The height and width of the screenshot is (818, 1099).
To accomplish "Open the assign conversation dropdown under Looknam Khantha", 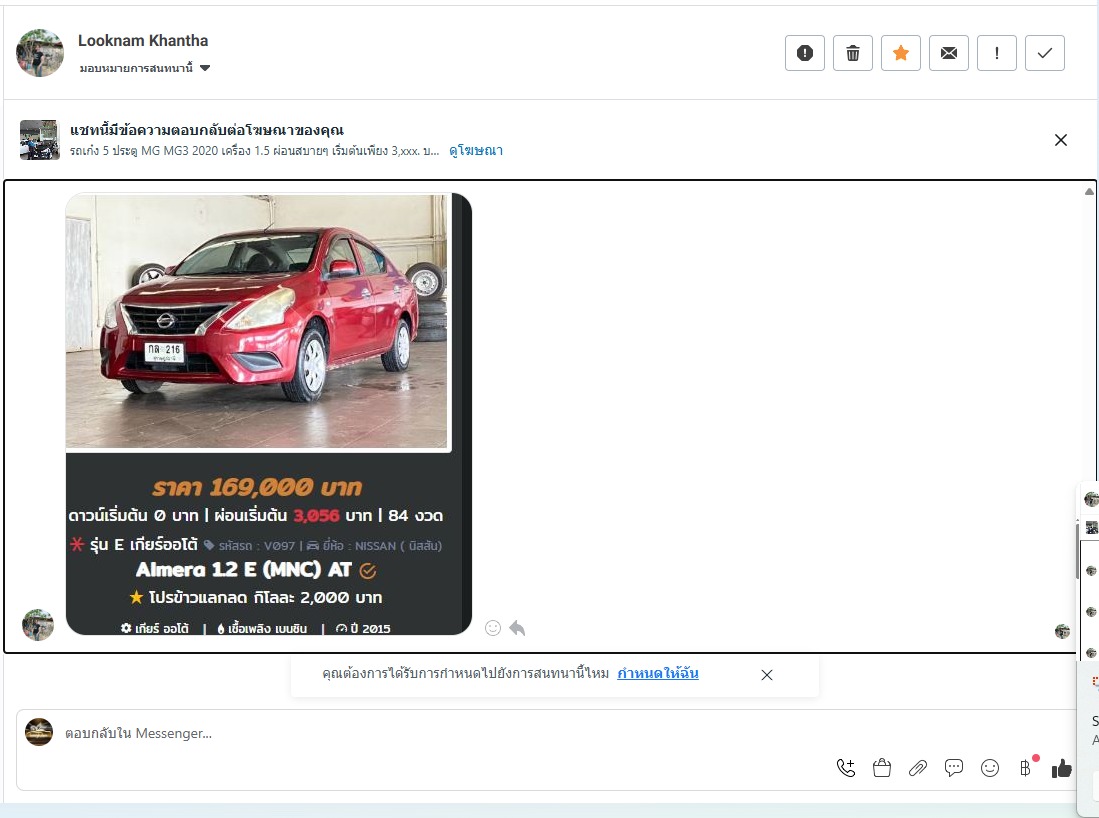I will pos(145,68).
